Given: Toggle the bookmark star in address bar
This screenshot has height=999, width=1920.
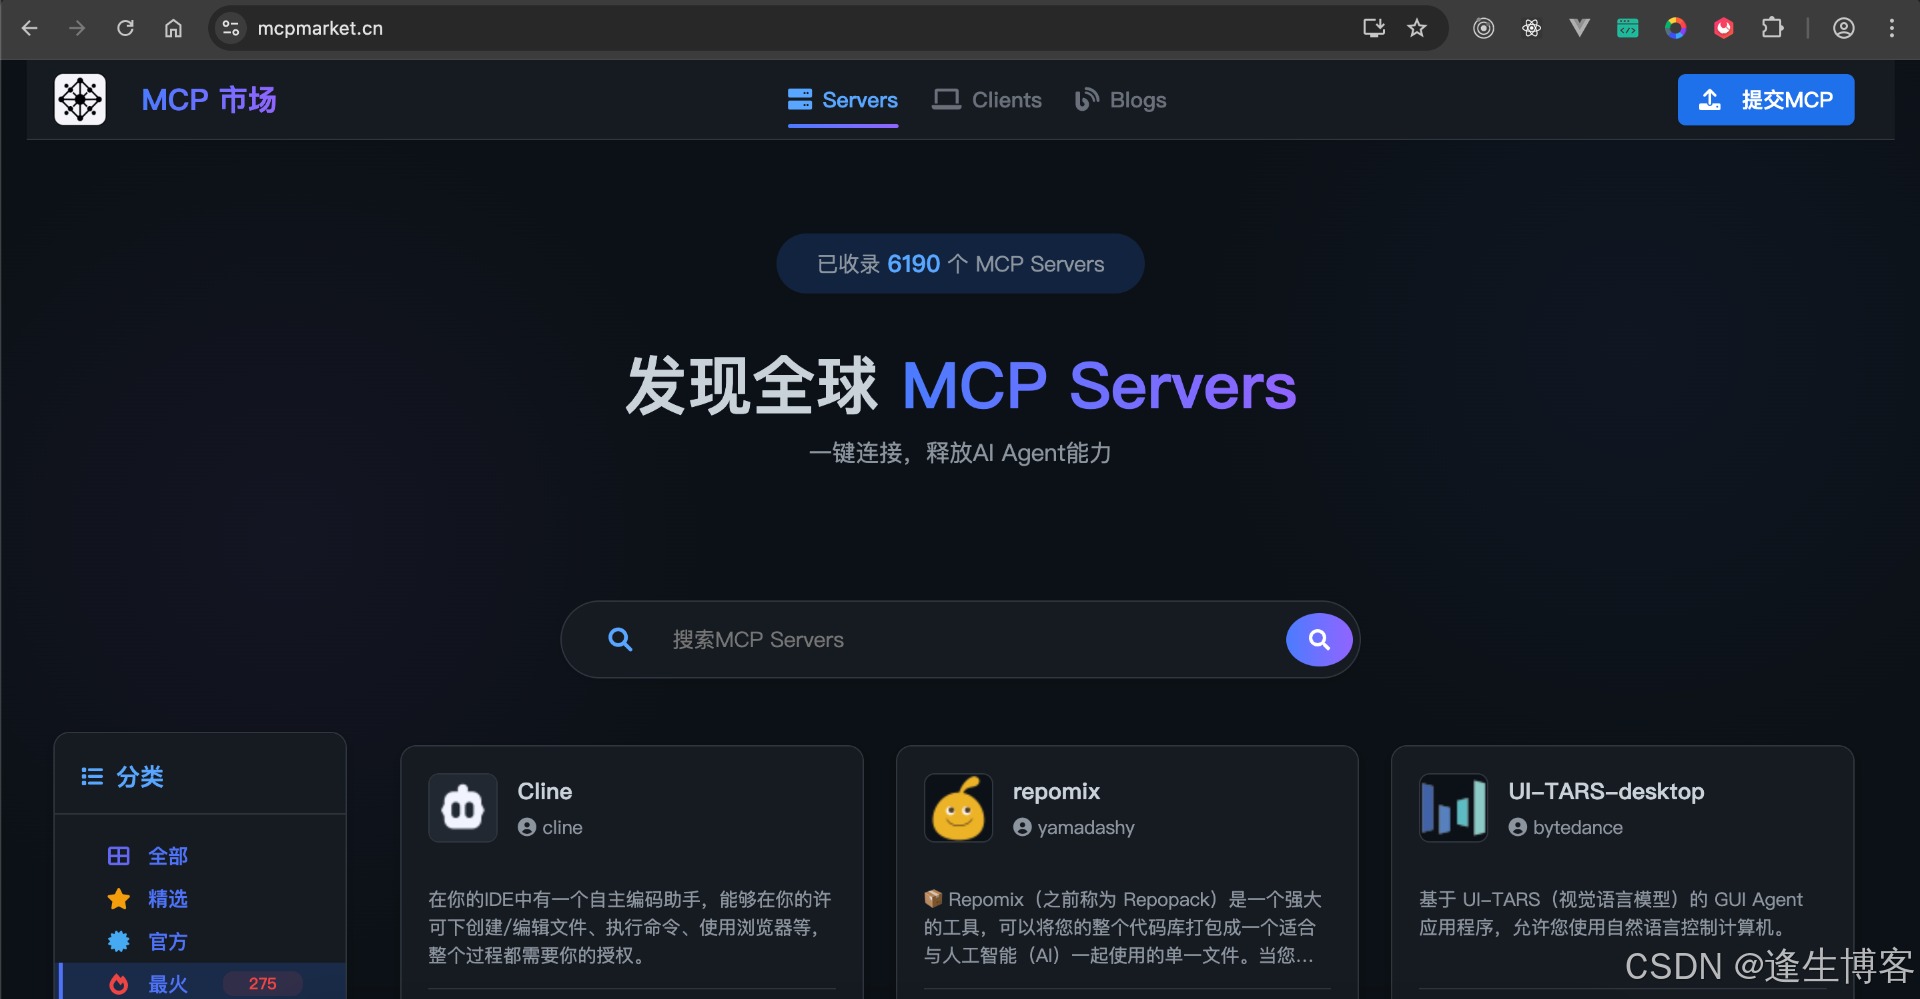Looking at the screenshot, I should click(x=1417, y=28).
